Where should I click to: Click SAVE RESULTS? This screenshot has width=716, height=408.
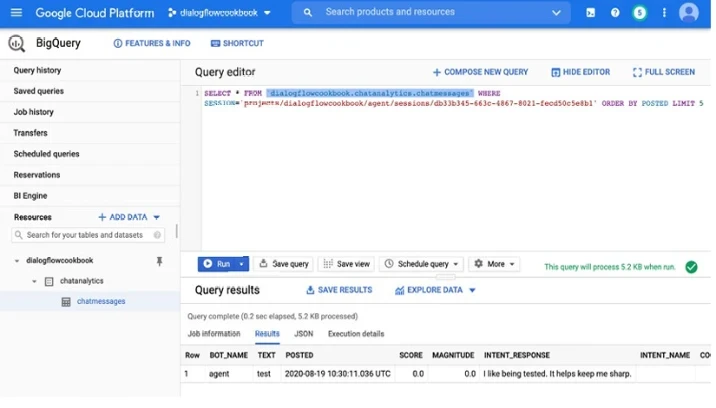coord(339,290)
